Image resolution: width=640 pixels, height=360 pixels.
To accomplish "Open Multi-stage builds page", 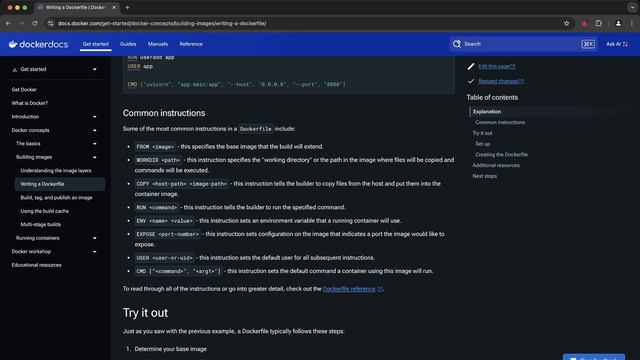I will [x=40, y=224].
